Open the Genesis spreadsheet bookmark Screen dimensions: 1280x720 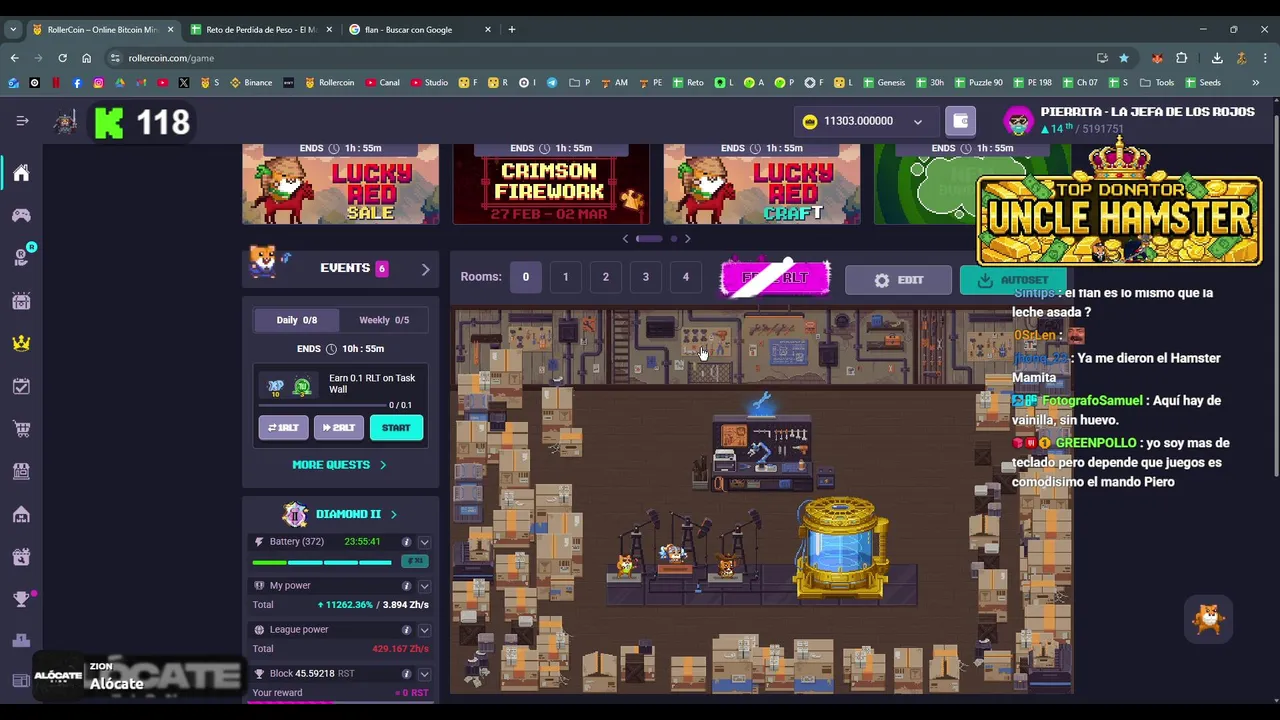883,83
